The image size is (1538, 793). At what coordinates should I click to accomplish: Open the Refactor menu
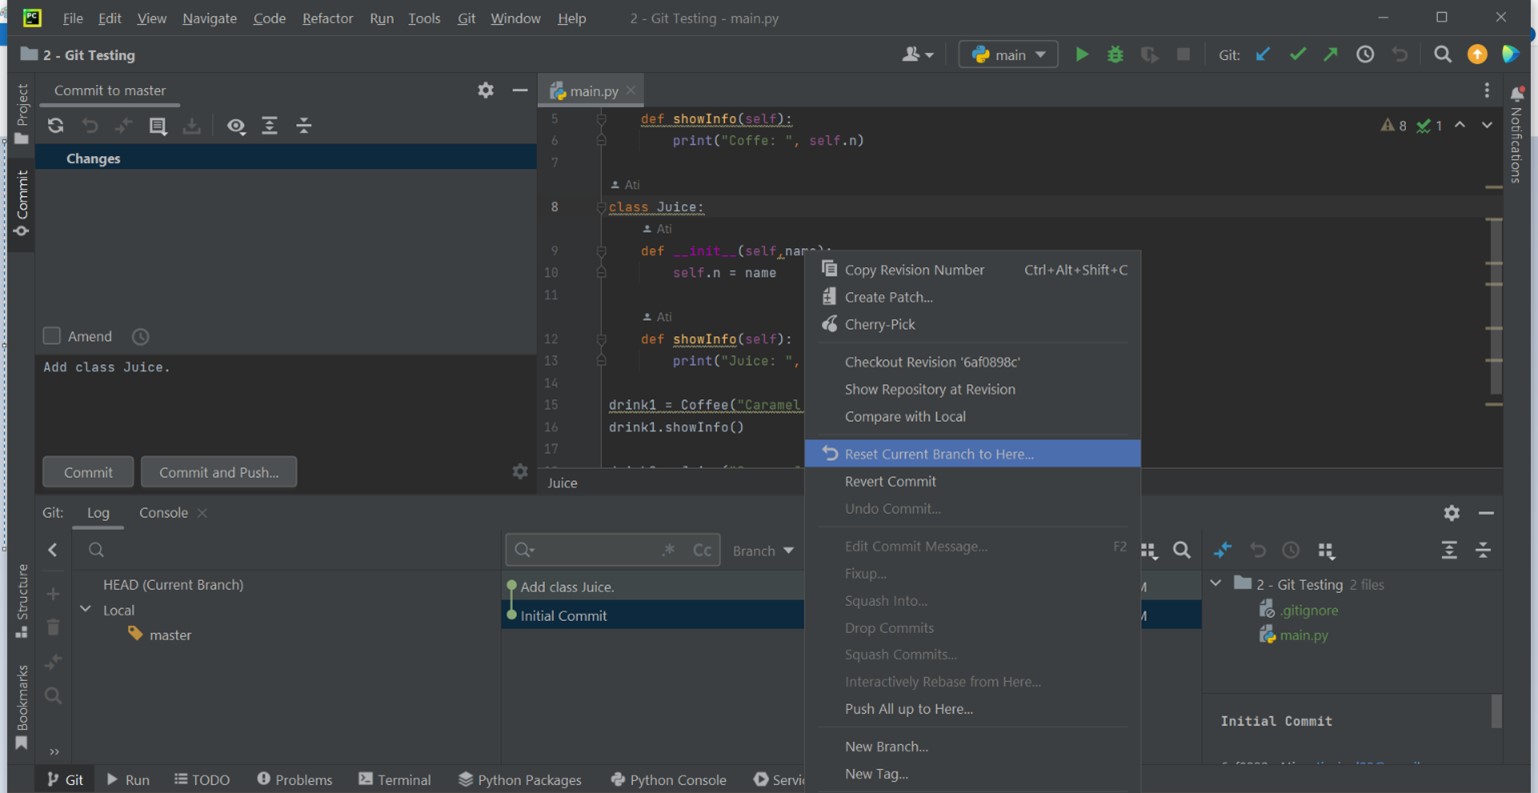pyautogui.click(x=327, y=18)
